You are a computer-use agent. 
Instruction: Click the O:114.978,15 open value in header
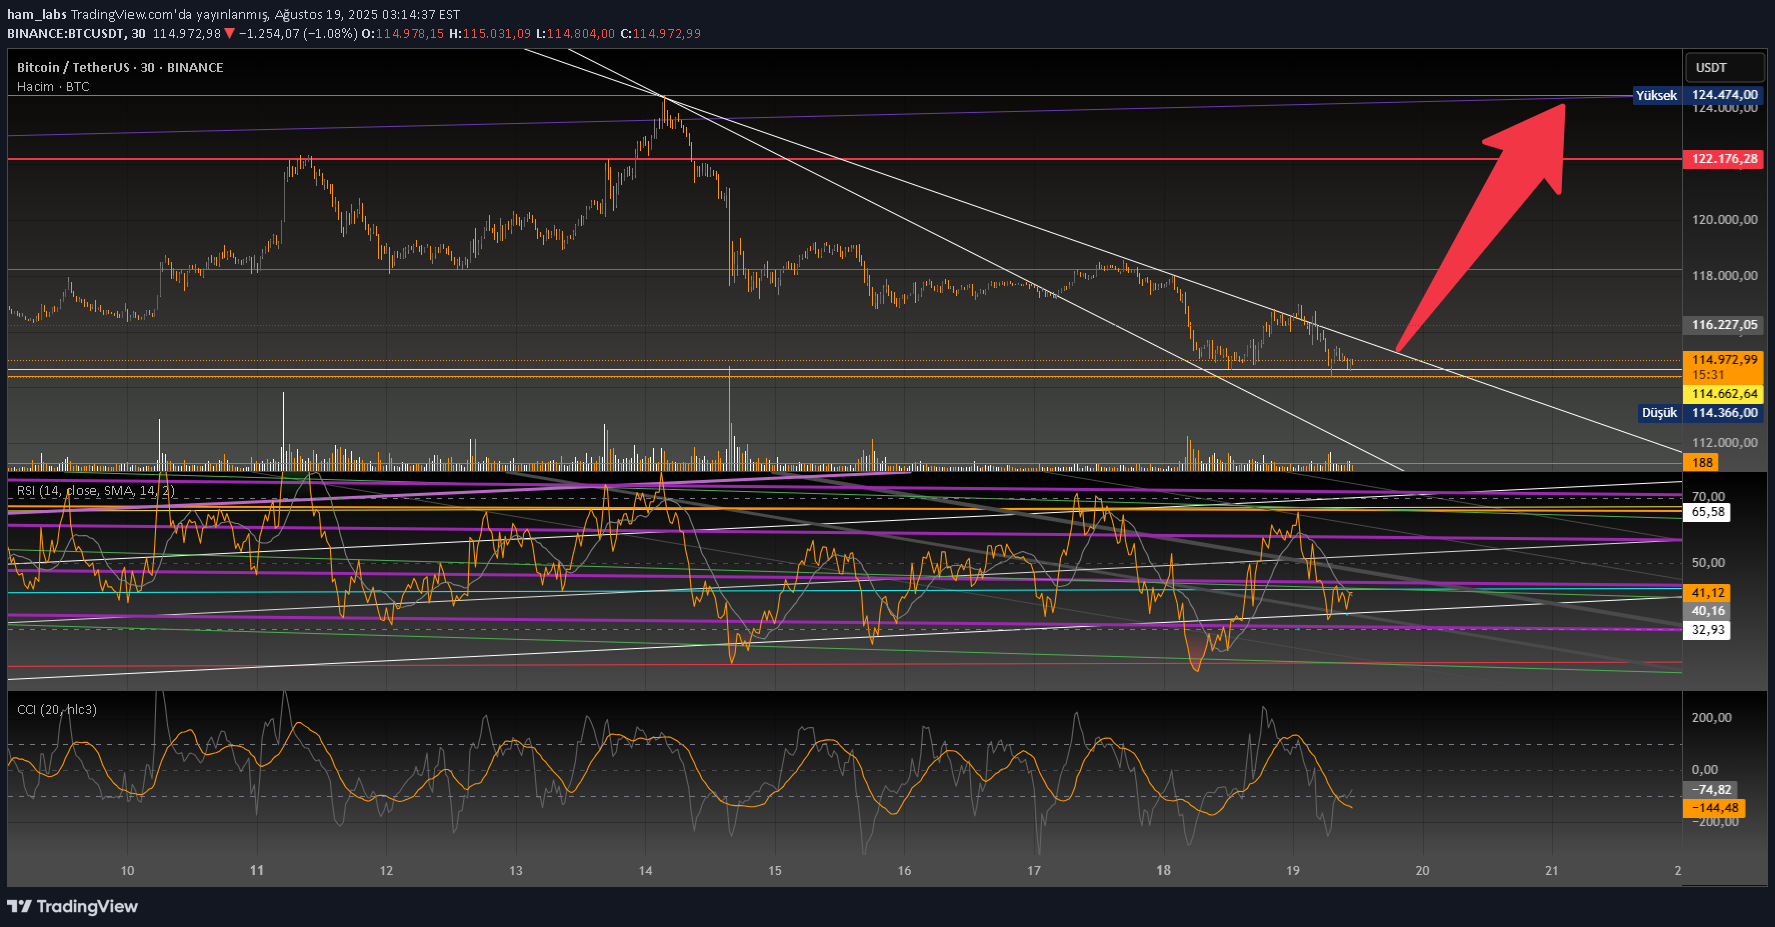pyautogui.click(x=402, y=33)
